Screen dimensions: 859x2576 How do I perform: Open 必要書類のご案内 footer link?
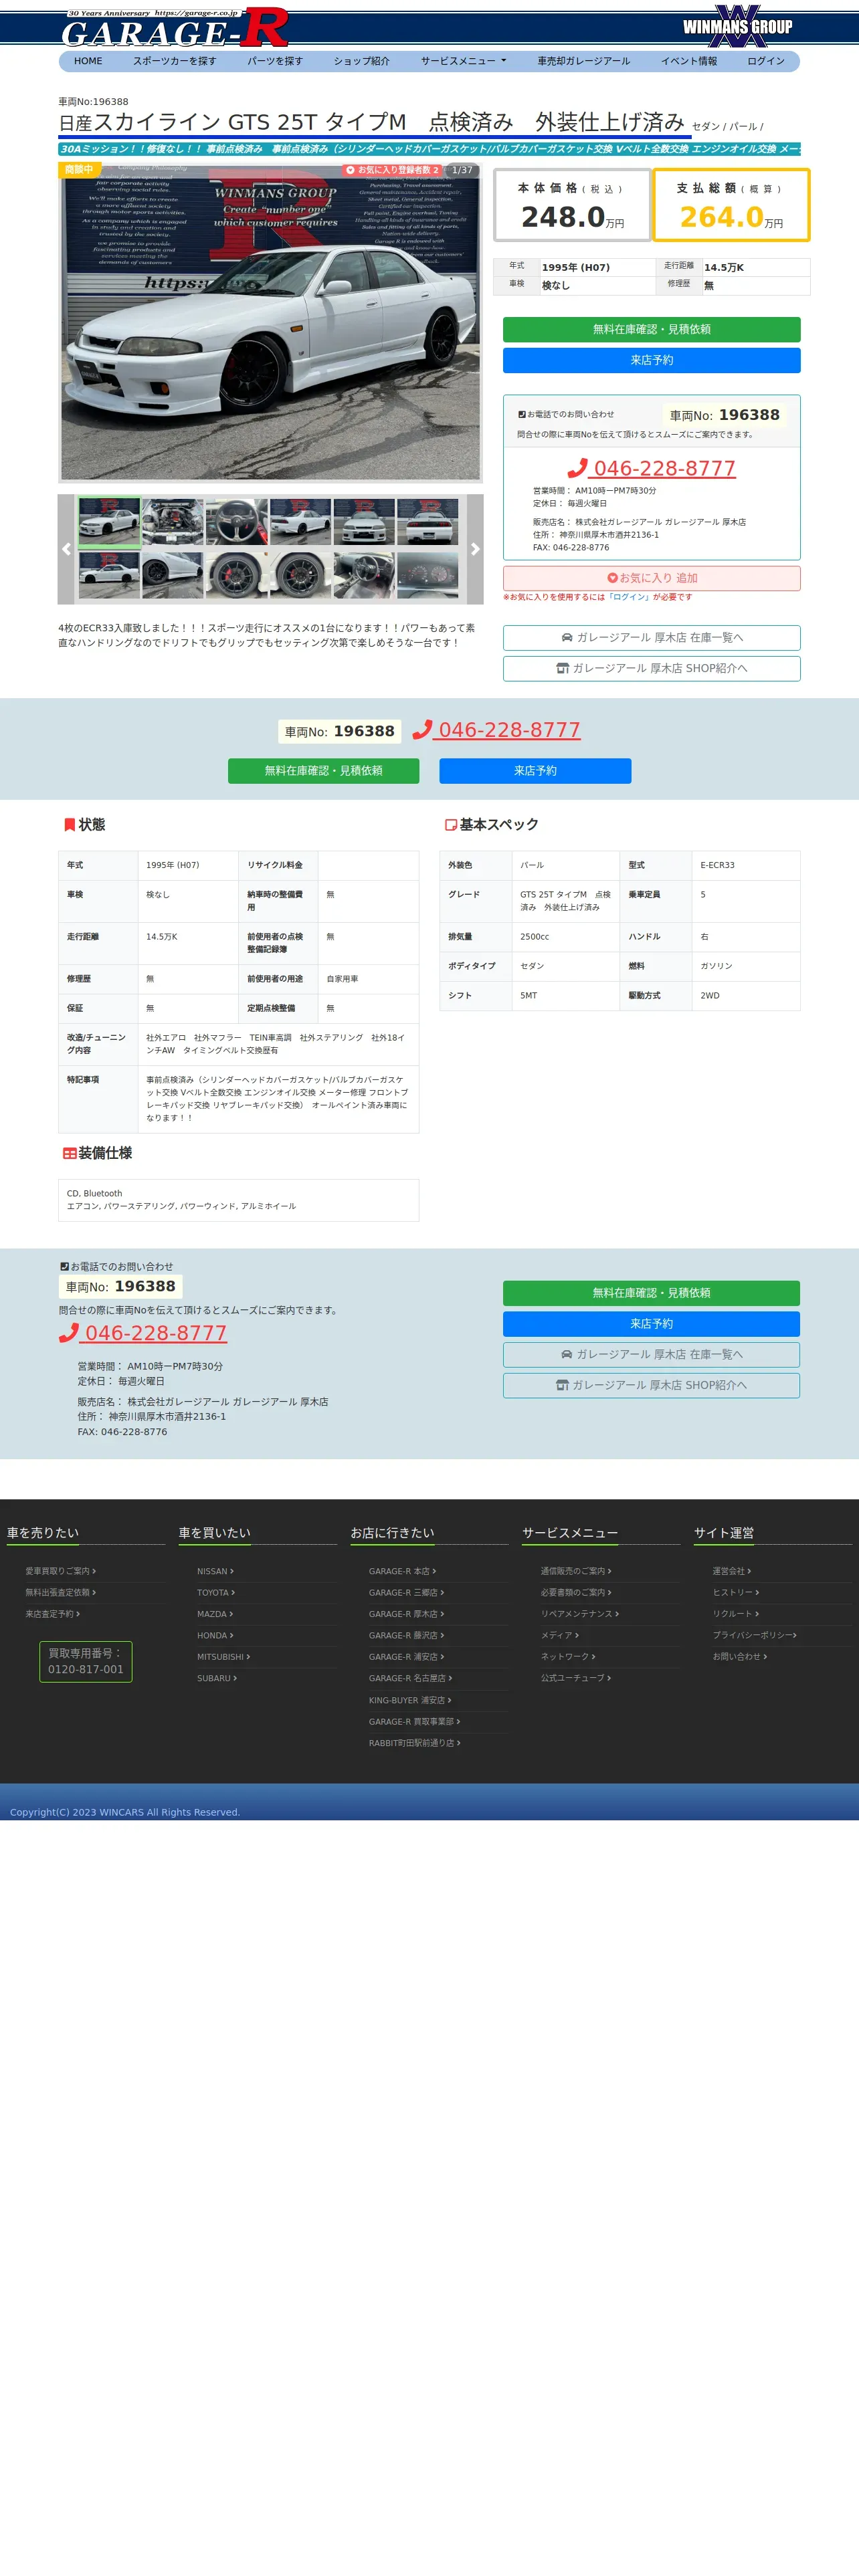576,1592
